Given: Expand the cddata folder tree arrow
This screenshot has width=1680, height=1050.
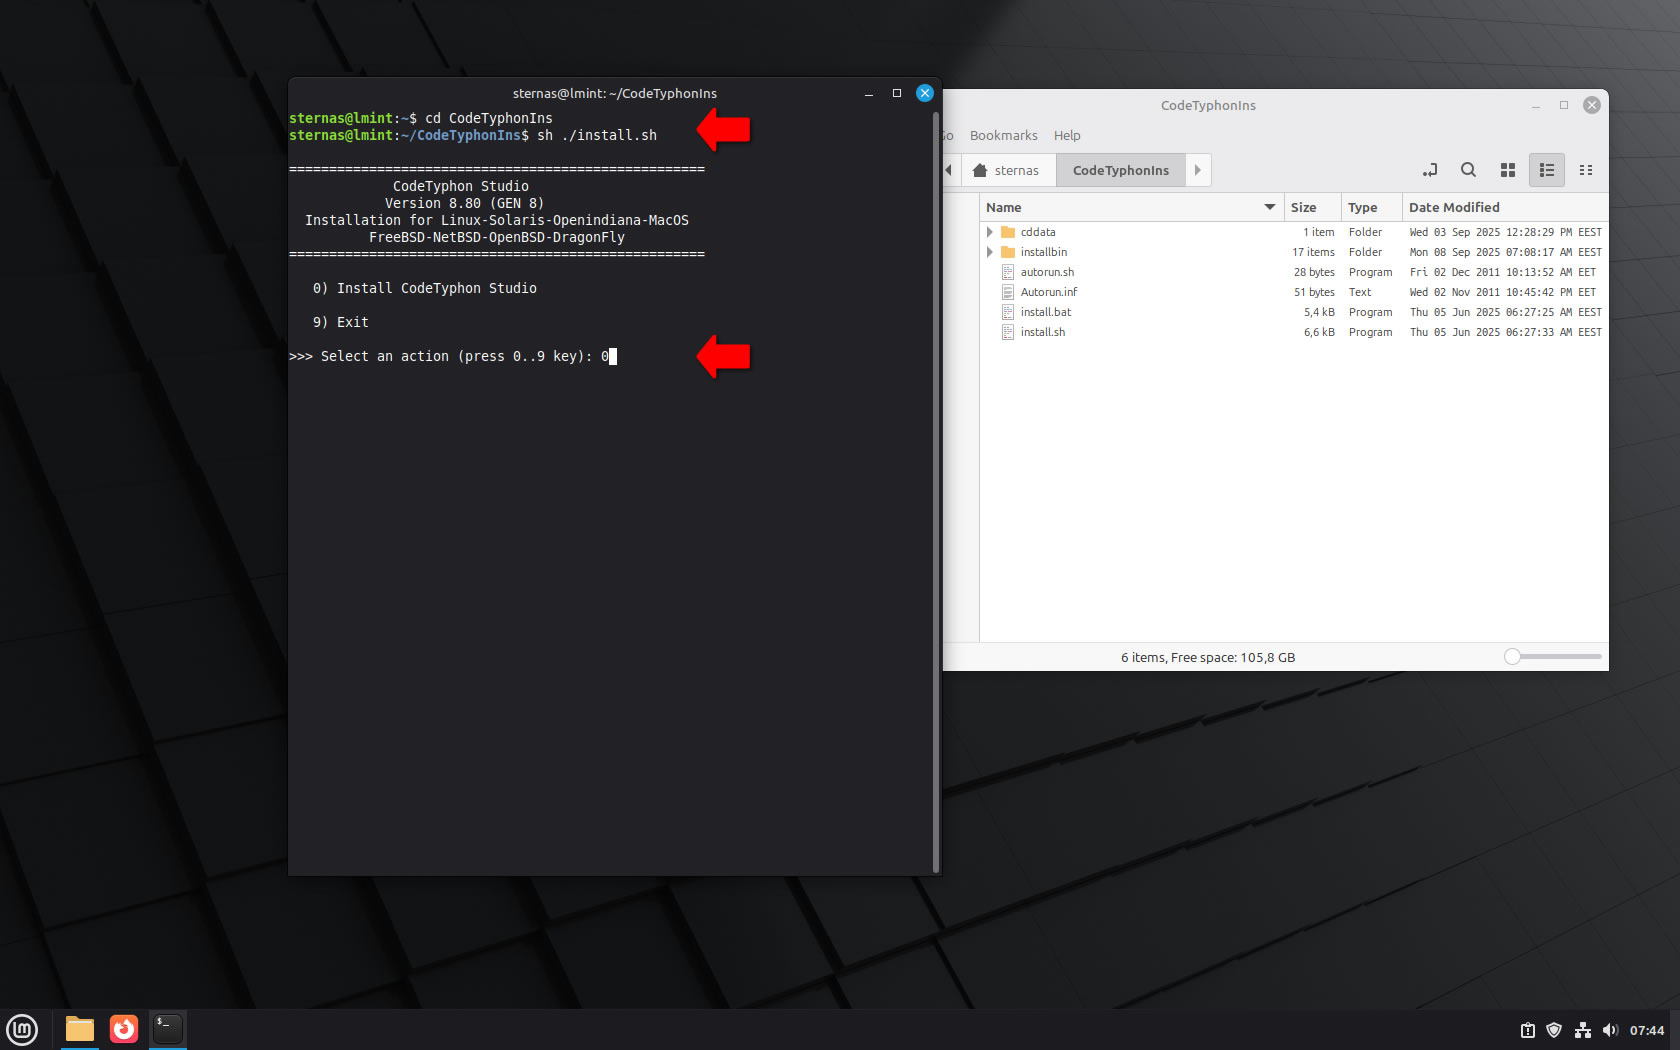Looking at the screenshot, I should coord(990,232).
